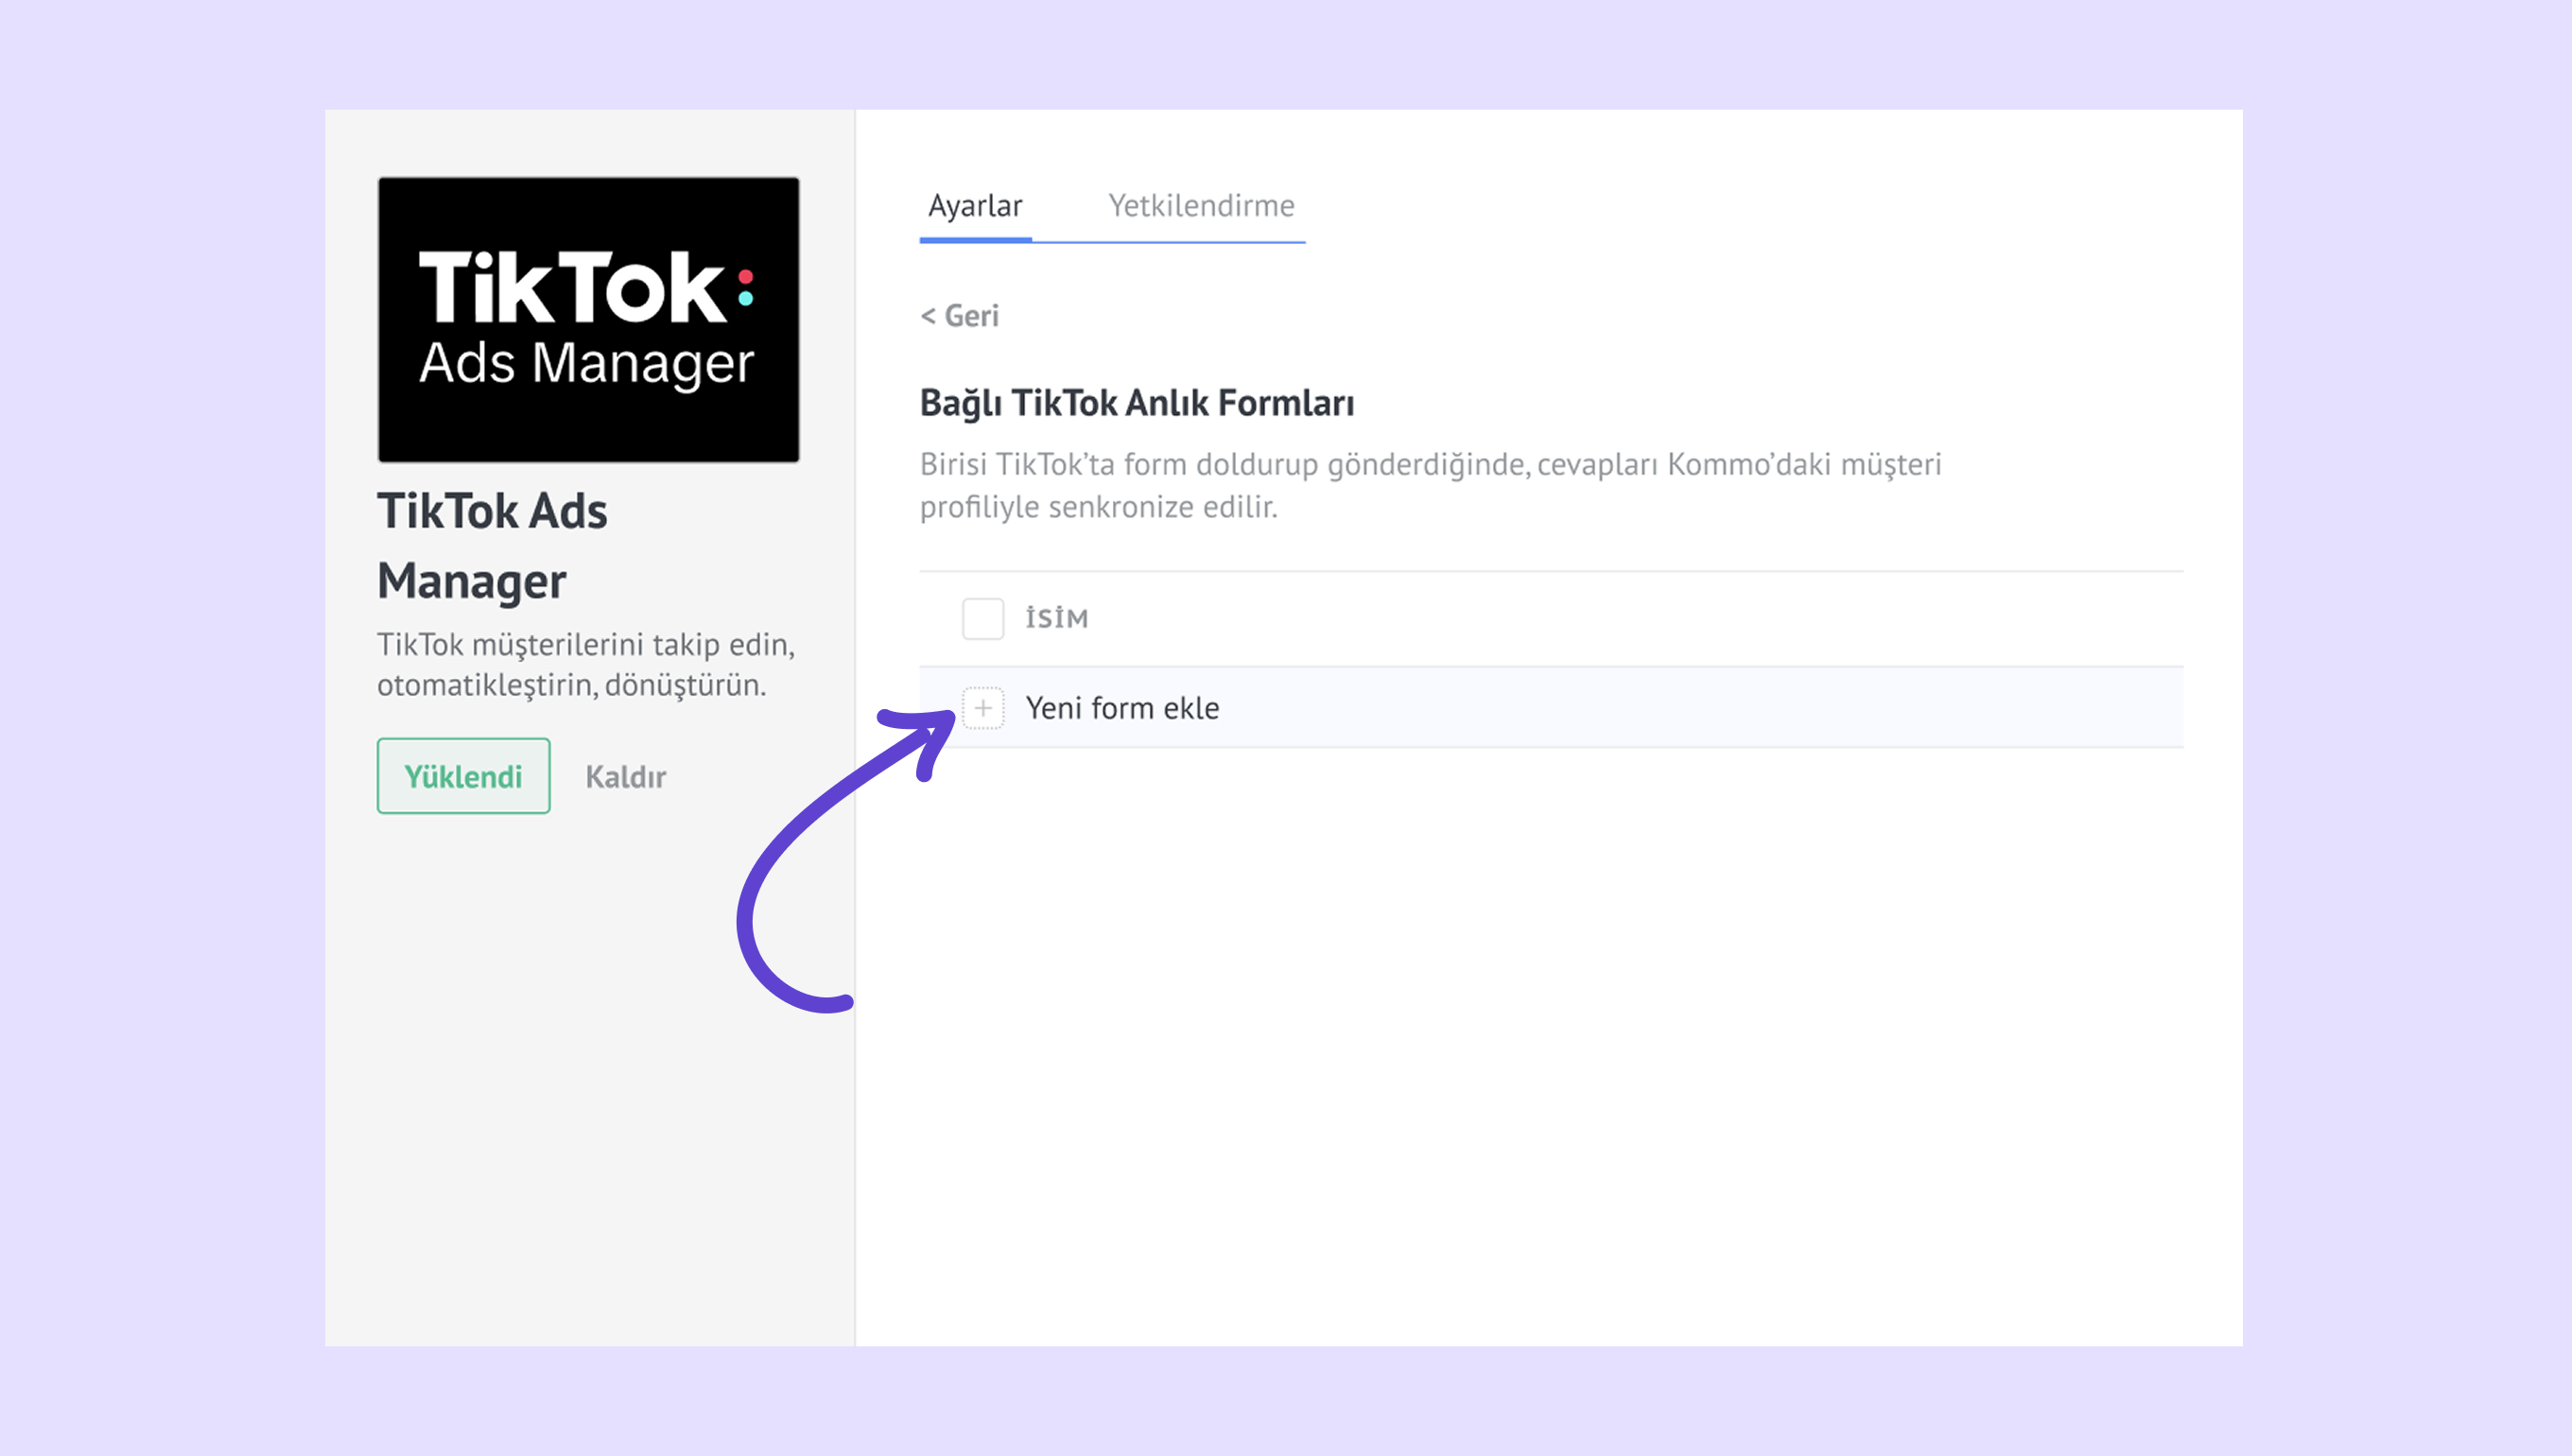Tick the İSİM header checkbox

[x=983, y=618]
